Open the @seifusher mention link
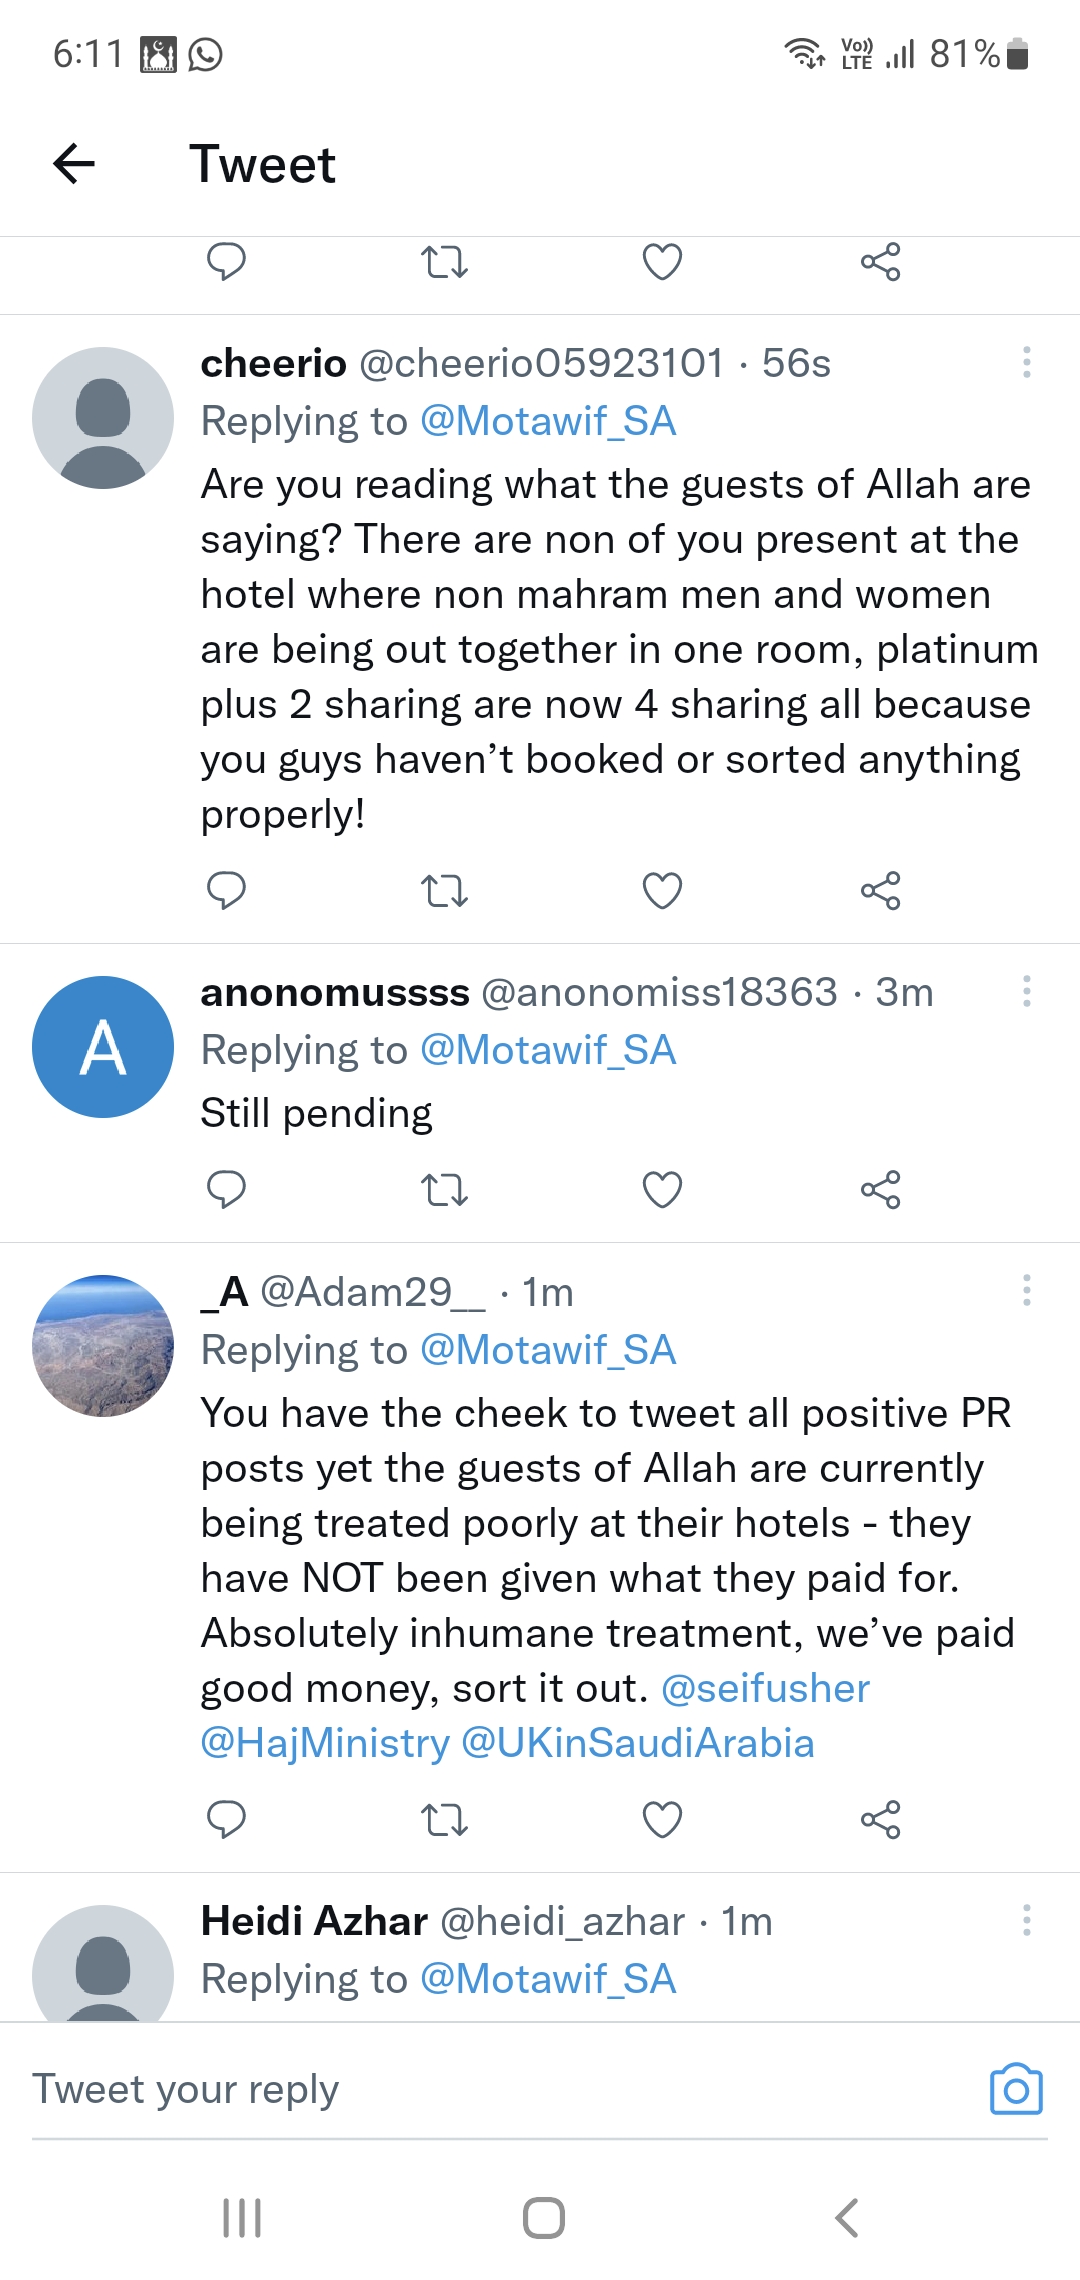Viewport: 1080px width, 2280px height. (765, 1688)
